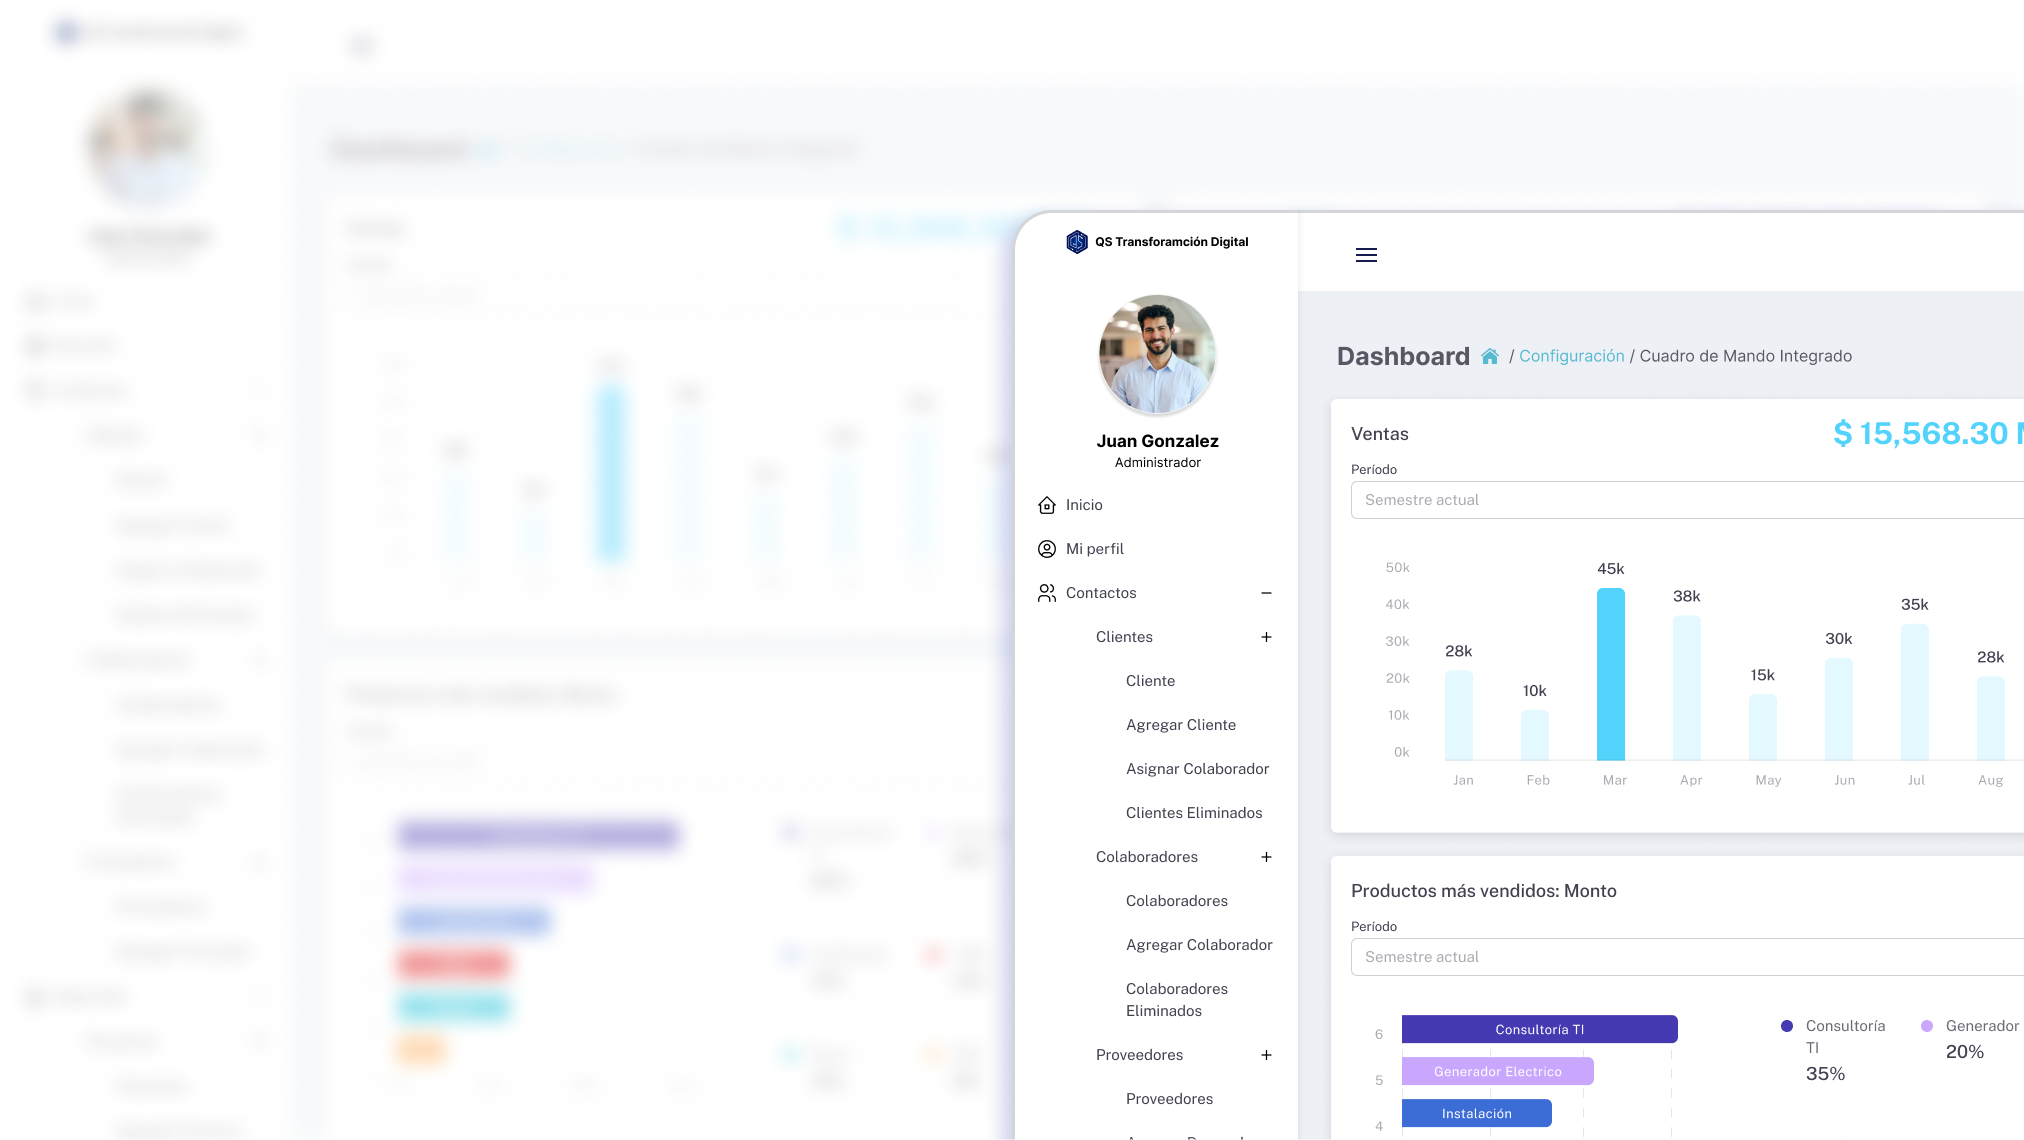Click the Consultoría TI bar
Image resolution: width=2024 pixels, height=1140 pixels.
click(1540, 1029)
